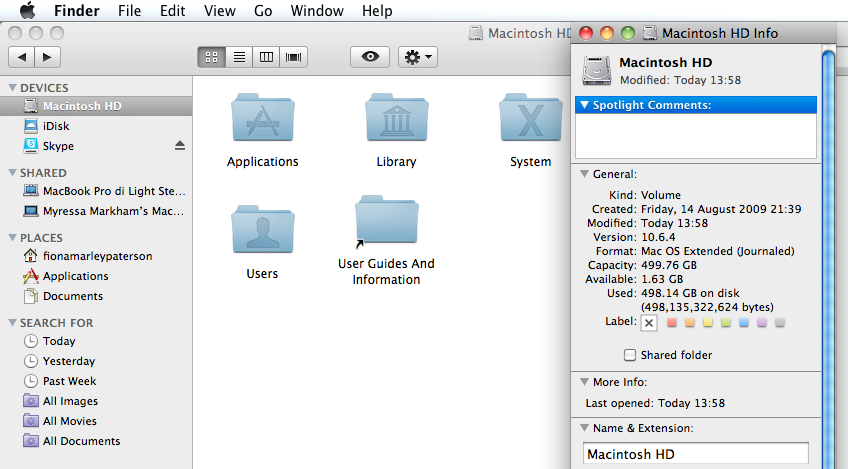This screenshot has width=848, height=469.
Task: Open the Go menu
Action: point(263,11)
